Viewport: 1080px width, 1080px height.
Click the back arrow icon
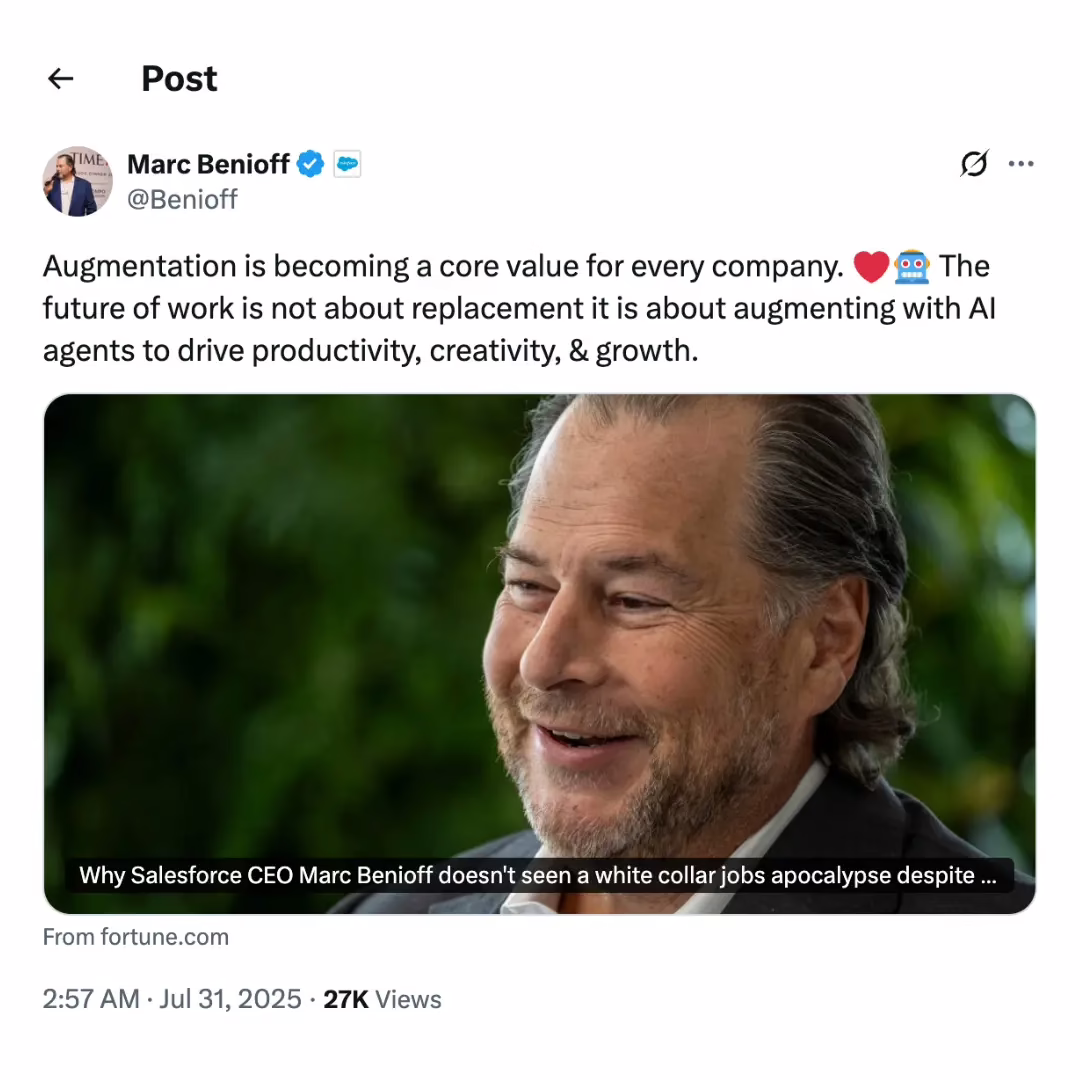61,79
